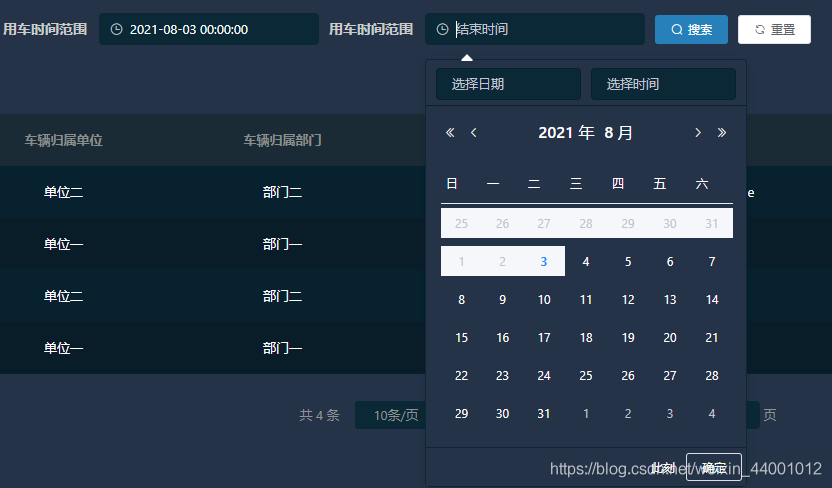Click 车辆归属单位 column header

click(x=64, y=140)
